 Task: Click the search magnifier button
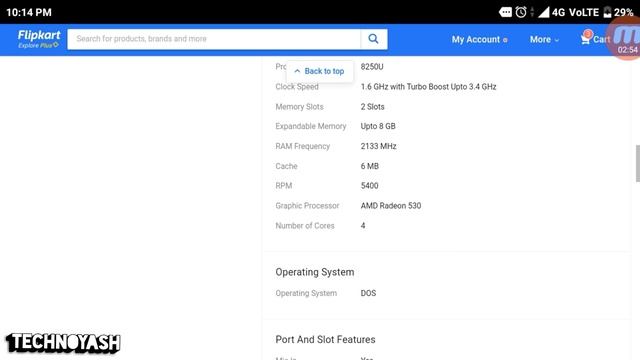tap(373, 39)
